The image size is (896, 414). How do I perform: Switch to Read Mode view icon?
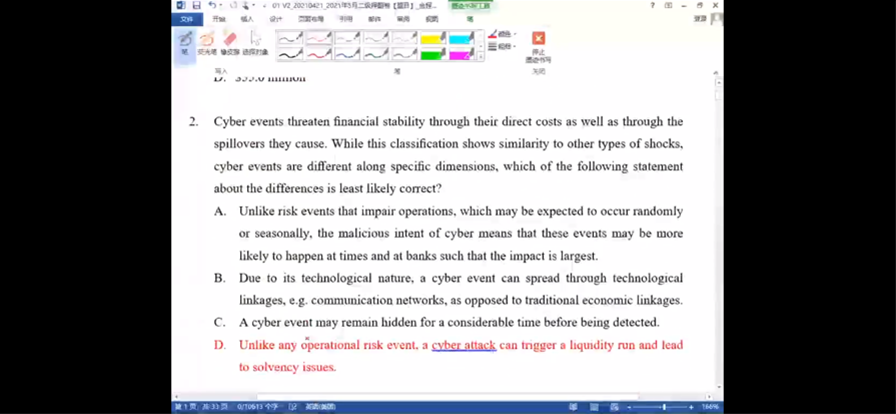573,407
